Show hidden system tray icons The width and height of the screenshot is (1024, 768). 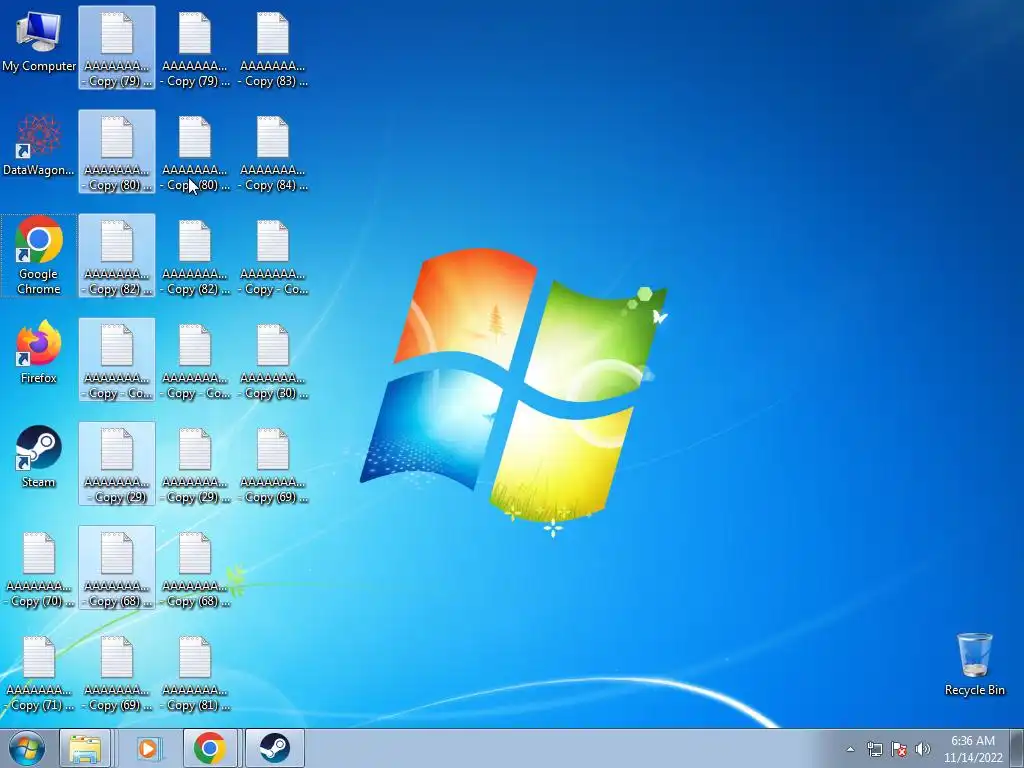(850, 749)
